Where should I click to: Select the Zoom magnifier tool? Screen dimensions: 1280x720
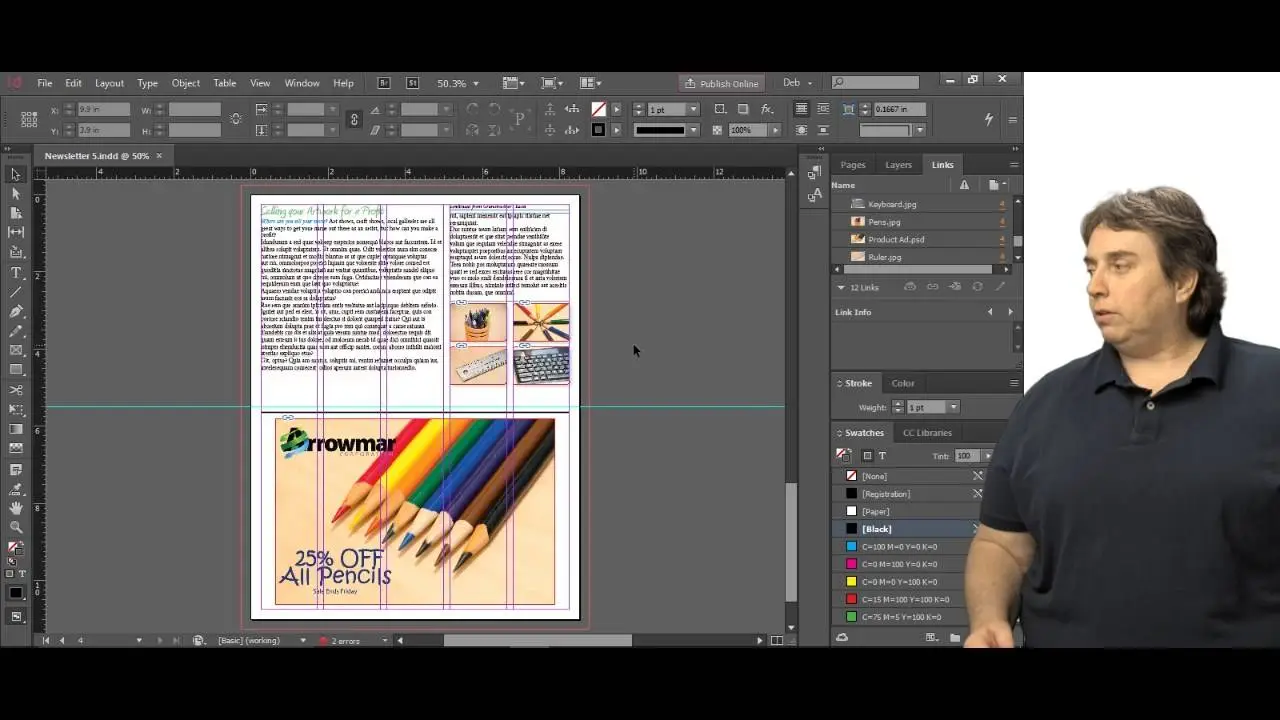[16, 527]
